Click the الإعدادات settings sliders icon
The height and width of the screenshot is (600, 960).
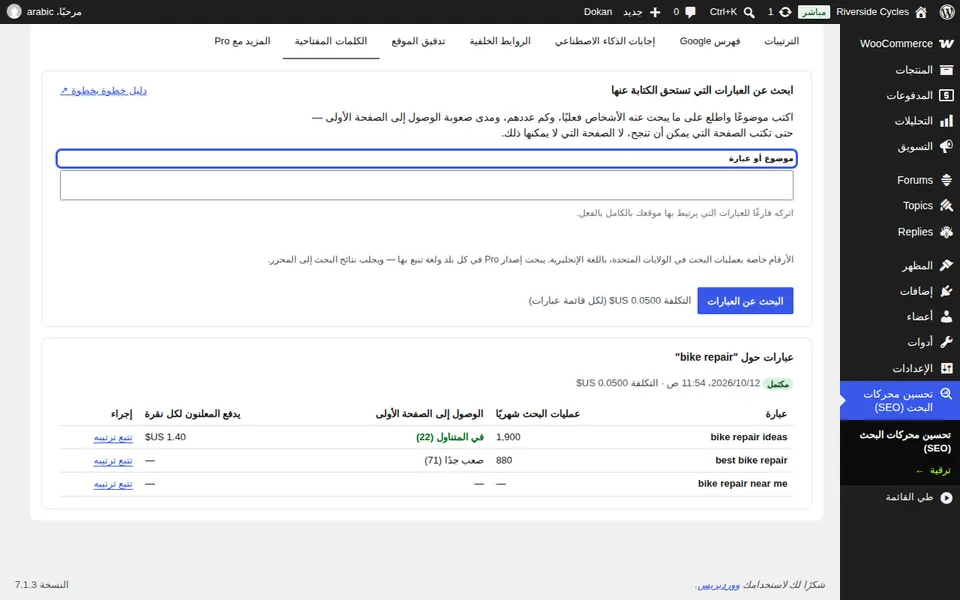point(946,368)
